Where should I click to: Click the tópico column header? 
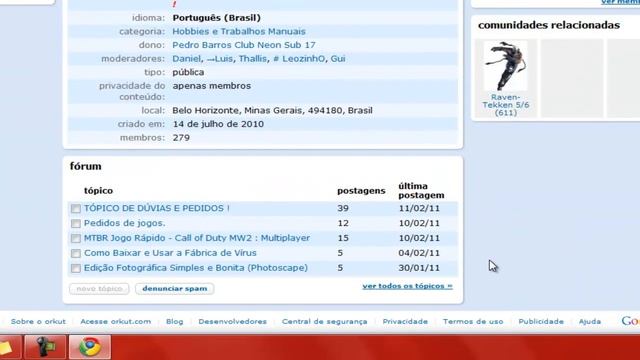(98, 191)
